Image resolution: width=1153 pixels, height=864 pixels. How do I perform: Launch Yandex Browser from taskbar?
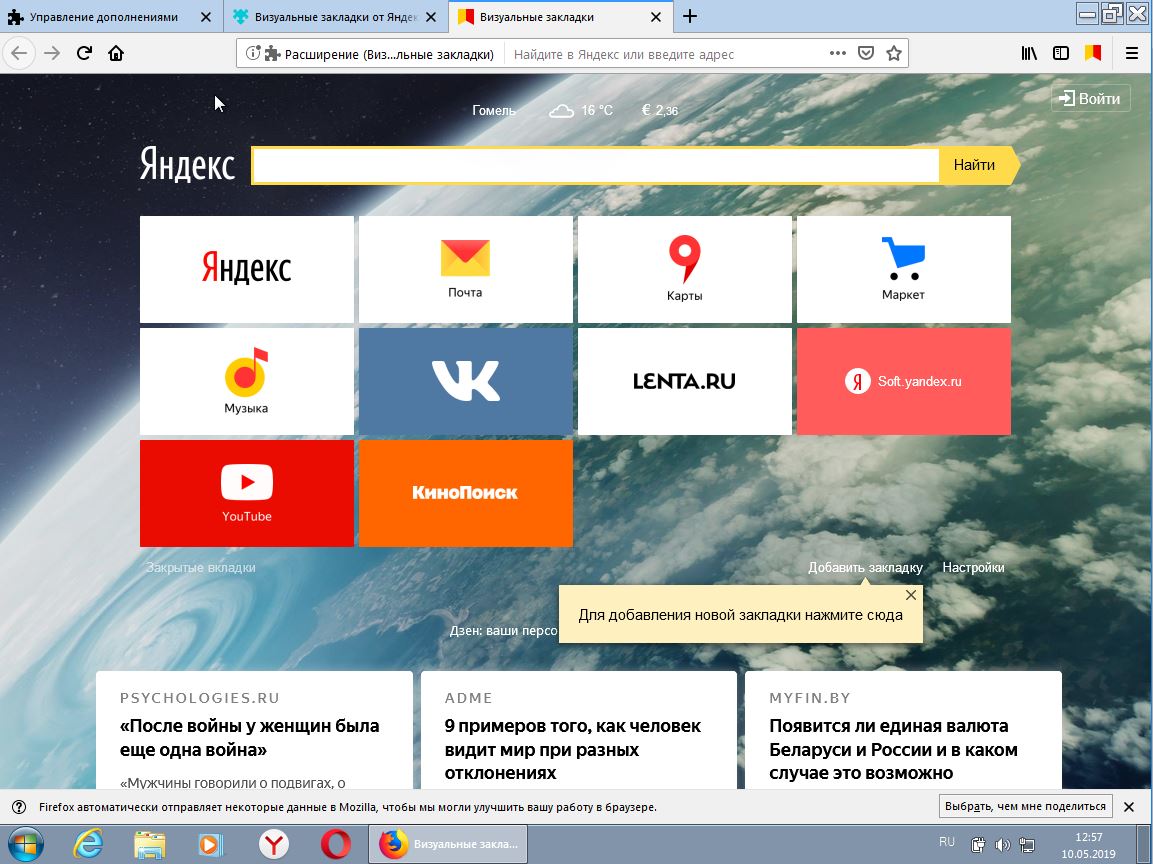(274, 844)
